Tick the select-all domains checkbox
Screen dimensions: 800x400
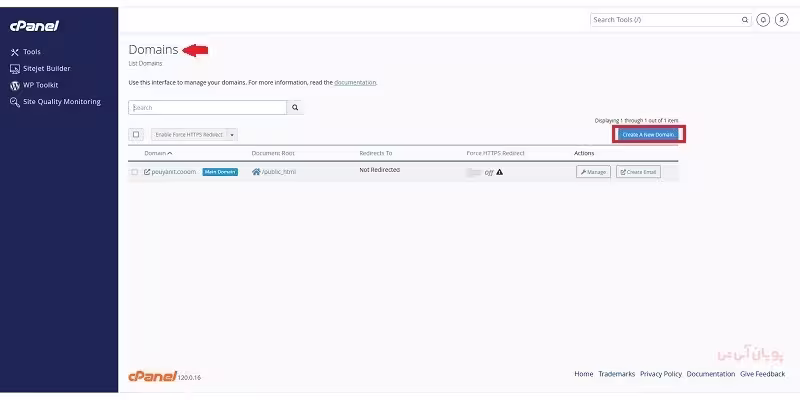(136, 135)
